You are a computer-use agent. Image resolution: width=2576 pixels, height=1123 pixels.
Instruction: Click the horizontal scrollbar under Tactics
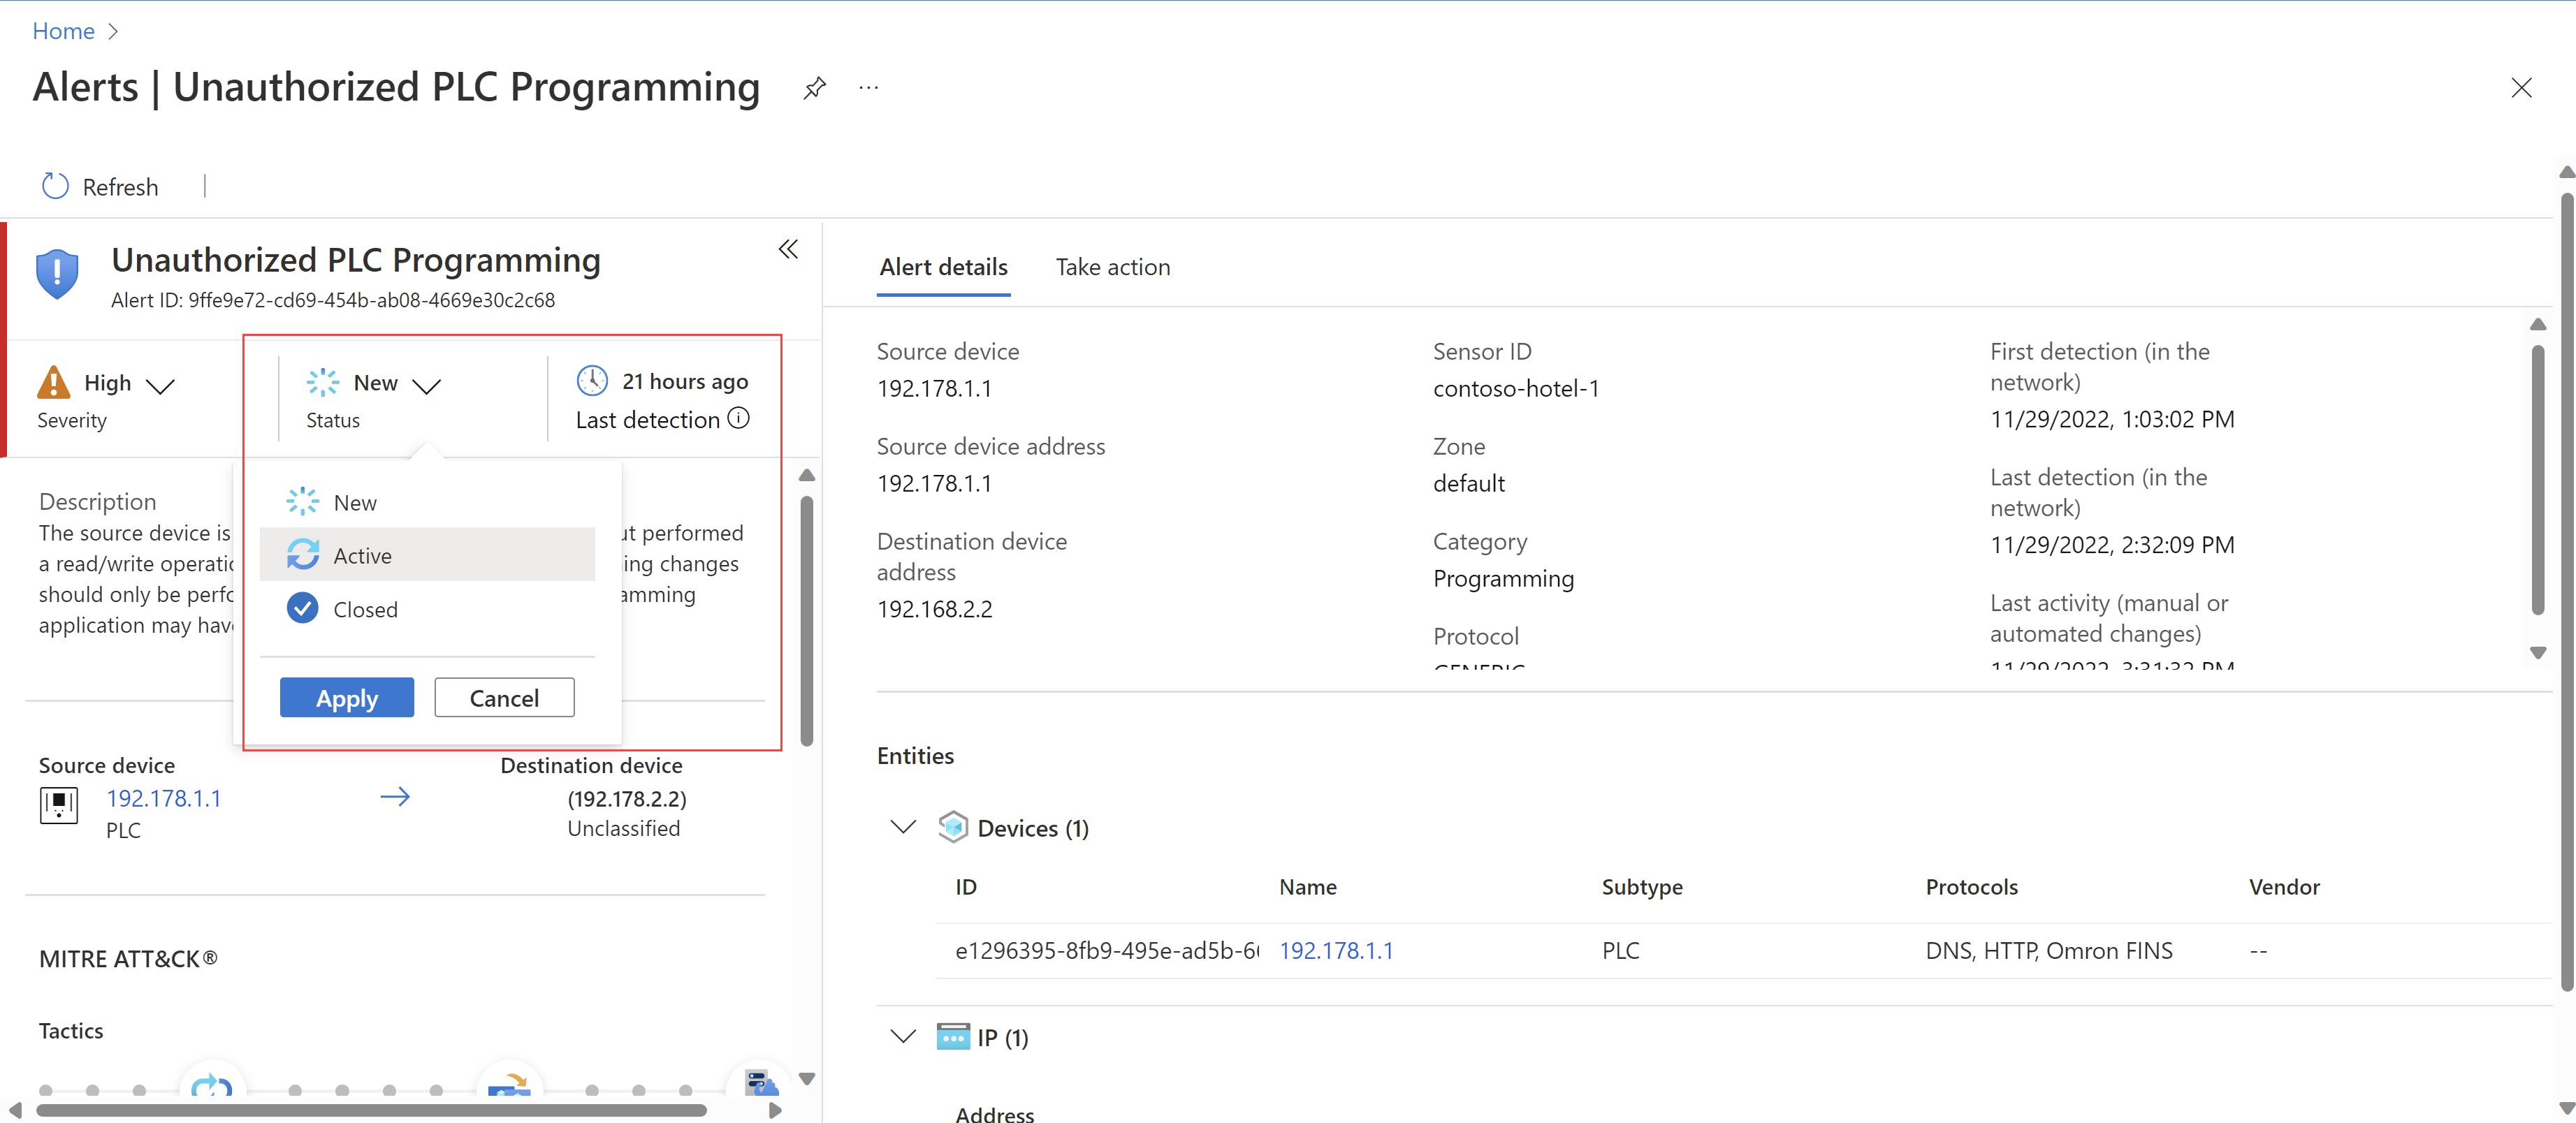370,1110
